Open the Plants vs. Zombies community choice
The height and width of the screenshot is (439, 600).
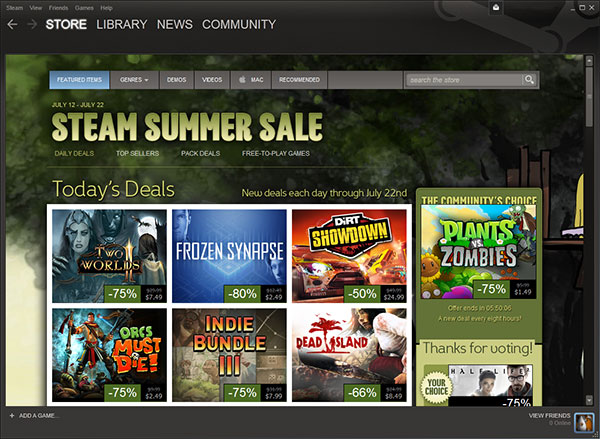[478, 252]
